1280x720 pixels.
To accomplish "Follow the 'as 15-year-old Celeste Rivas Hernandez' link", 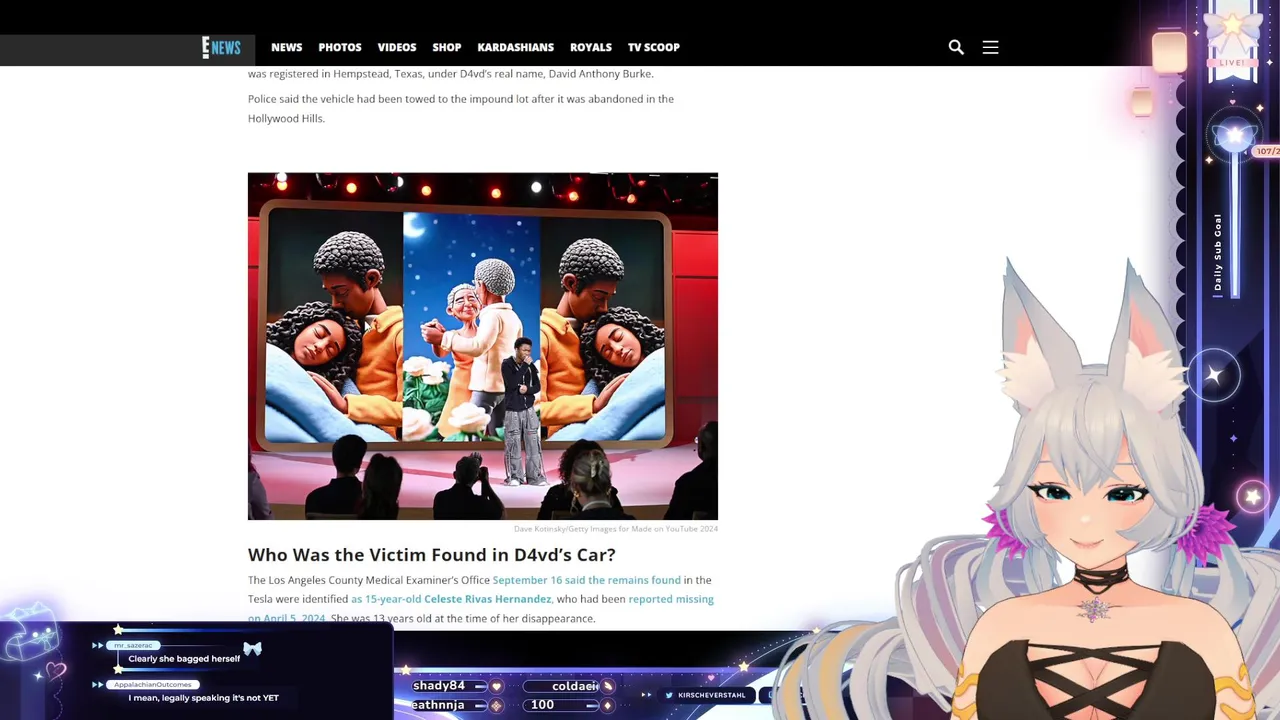I will click(451, 599).
